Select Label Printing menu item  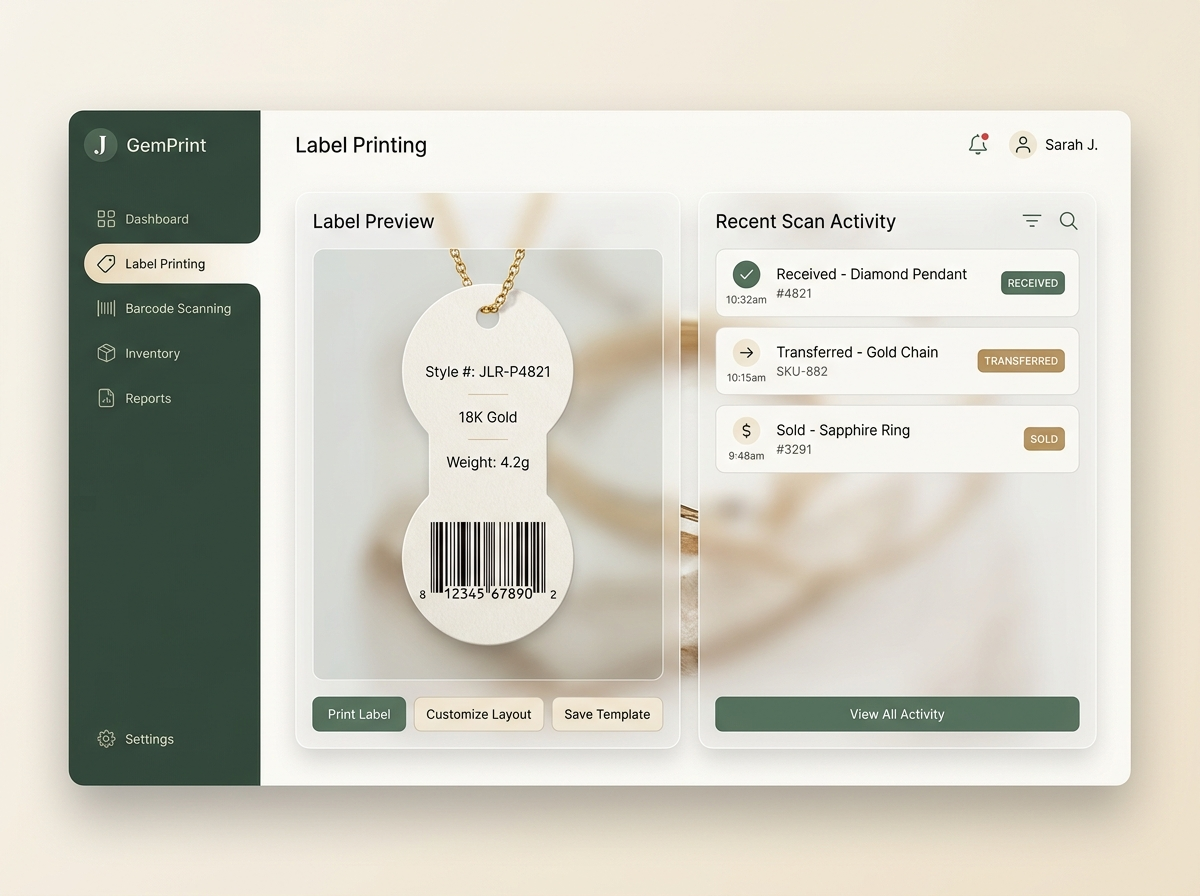point(172,264)
